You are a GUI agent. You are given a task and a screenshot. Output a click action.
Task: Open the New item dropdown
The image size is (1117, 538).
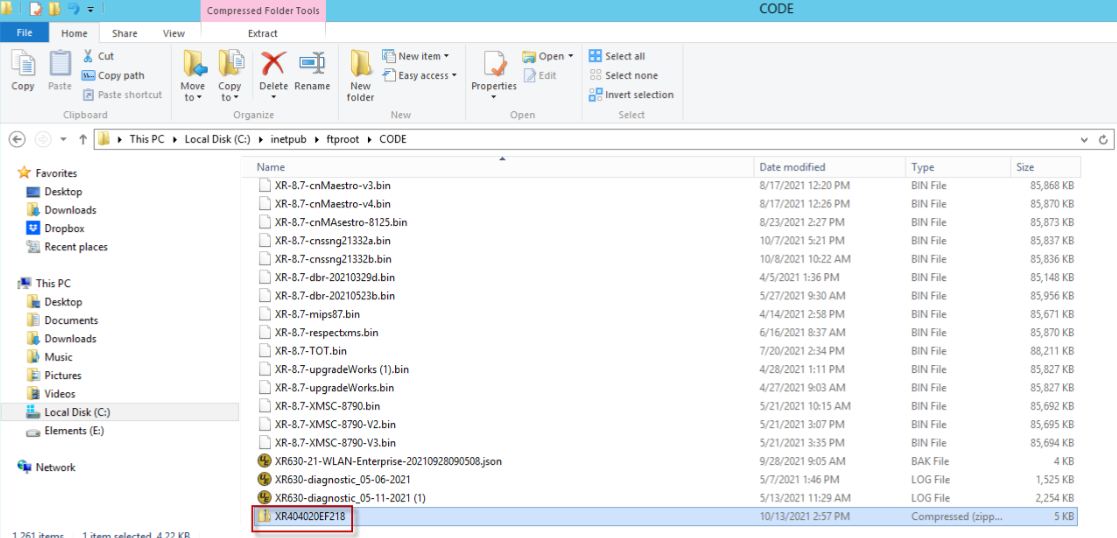[x=416, y=56]
